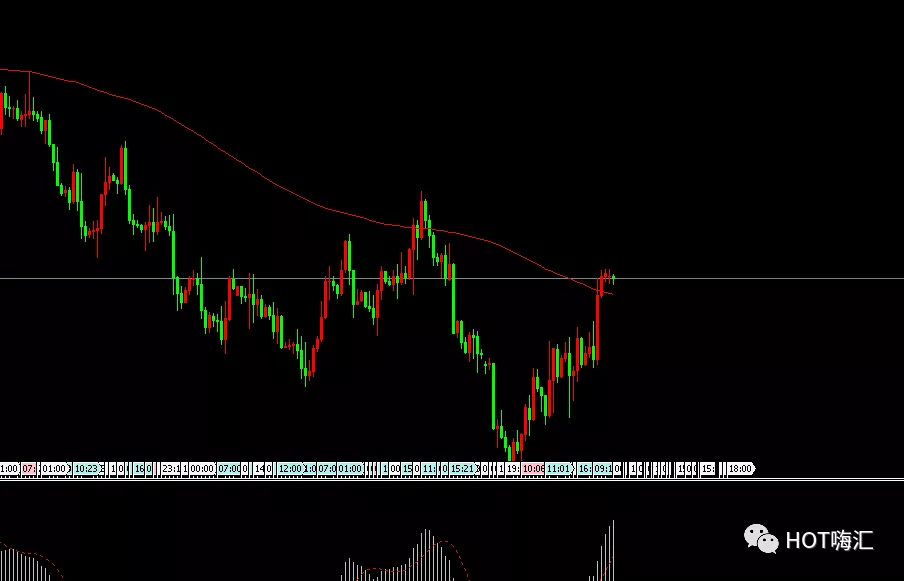Image resolution: width=904 pixels, height=581 pixels.
Task: Click the 18:00 time marker on the timeline
Action: (740, 468)
